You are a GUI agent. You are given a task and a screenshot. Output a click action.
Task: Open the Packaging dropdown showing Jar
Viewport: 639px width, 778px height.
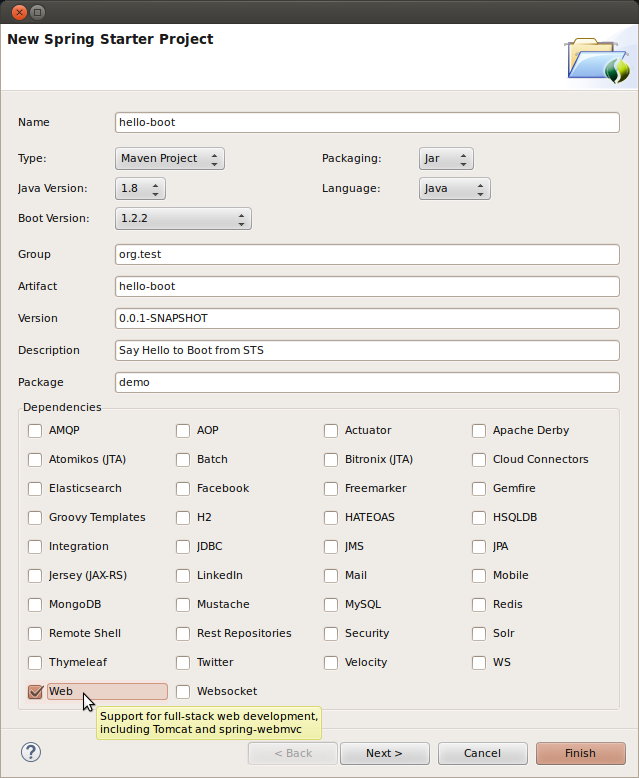[x=446, y=159]
